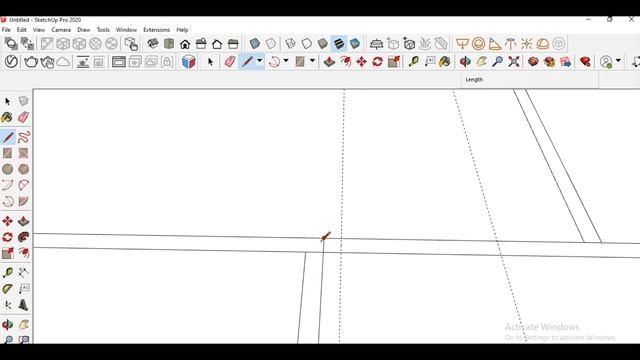Viewport: 640px width, 360px height.
Task: Toggle Back Edges style
Action: [x=271, y=44]
